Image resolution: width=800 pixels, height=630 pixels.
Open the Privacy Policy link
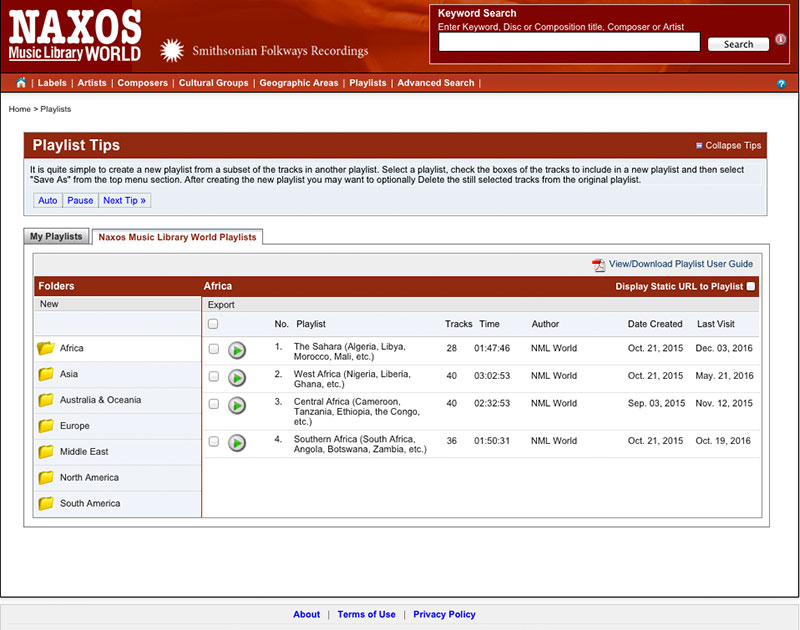tap(444, 614)
